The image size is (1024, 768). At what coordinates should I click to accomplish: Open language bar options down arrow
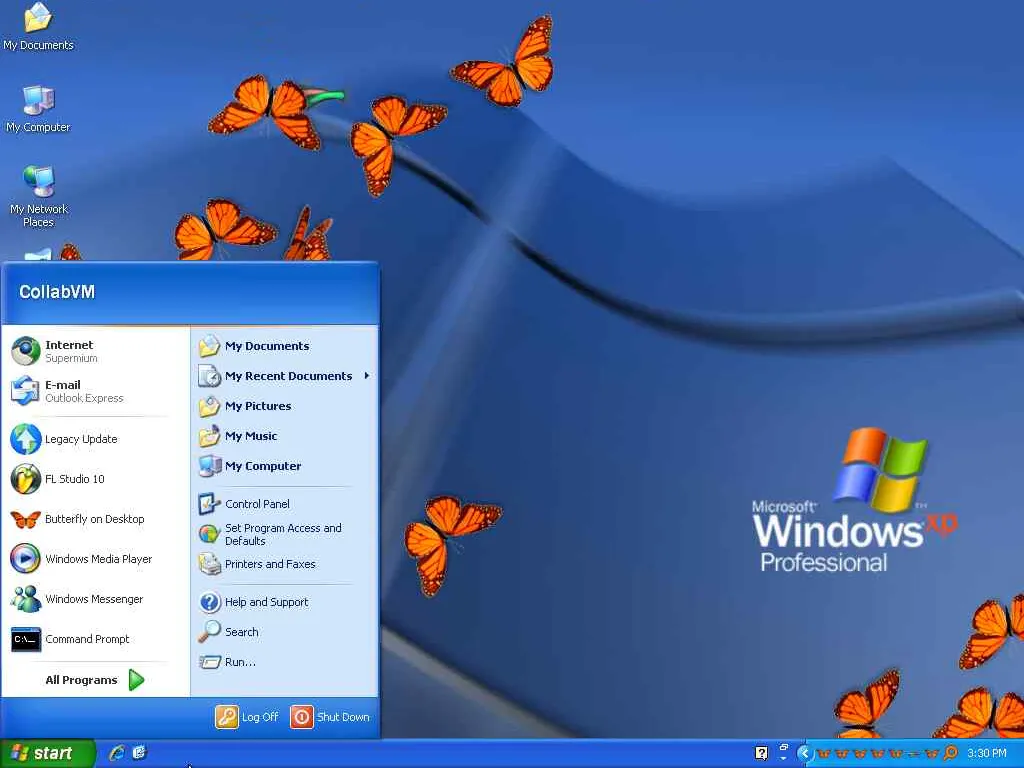point(784,758)
